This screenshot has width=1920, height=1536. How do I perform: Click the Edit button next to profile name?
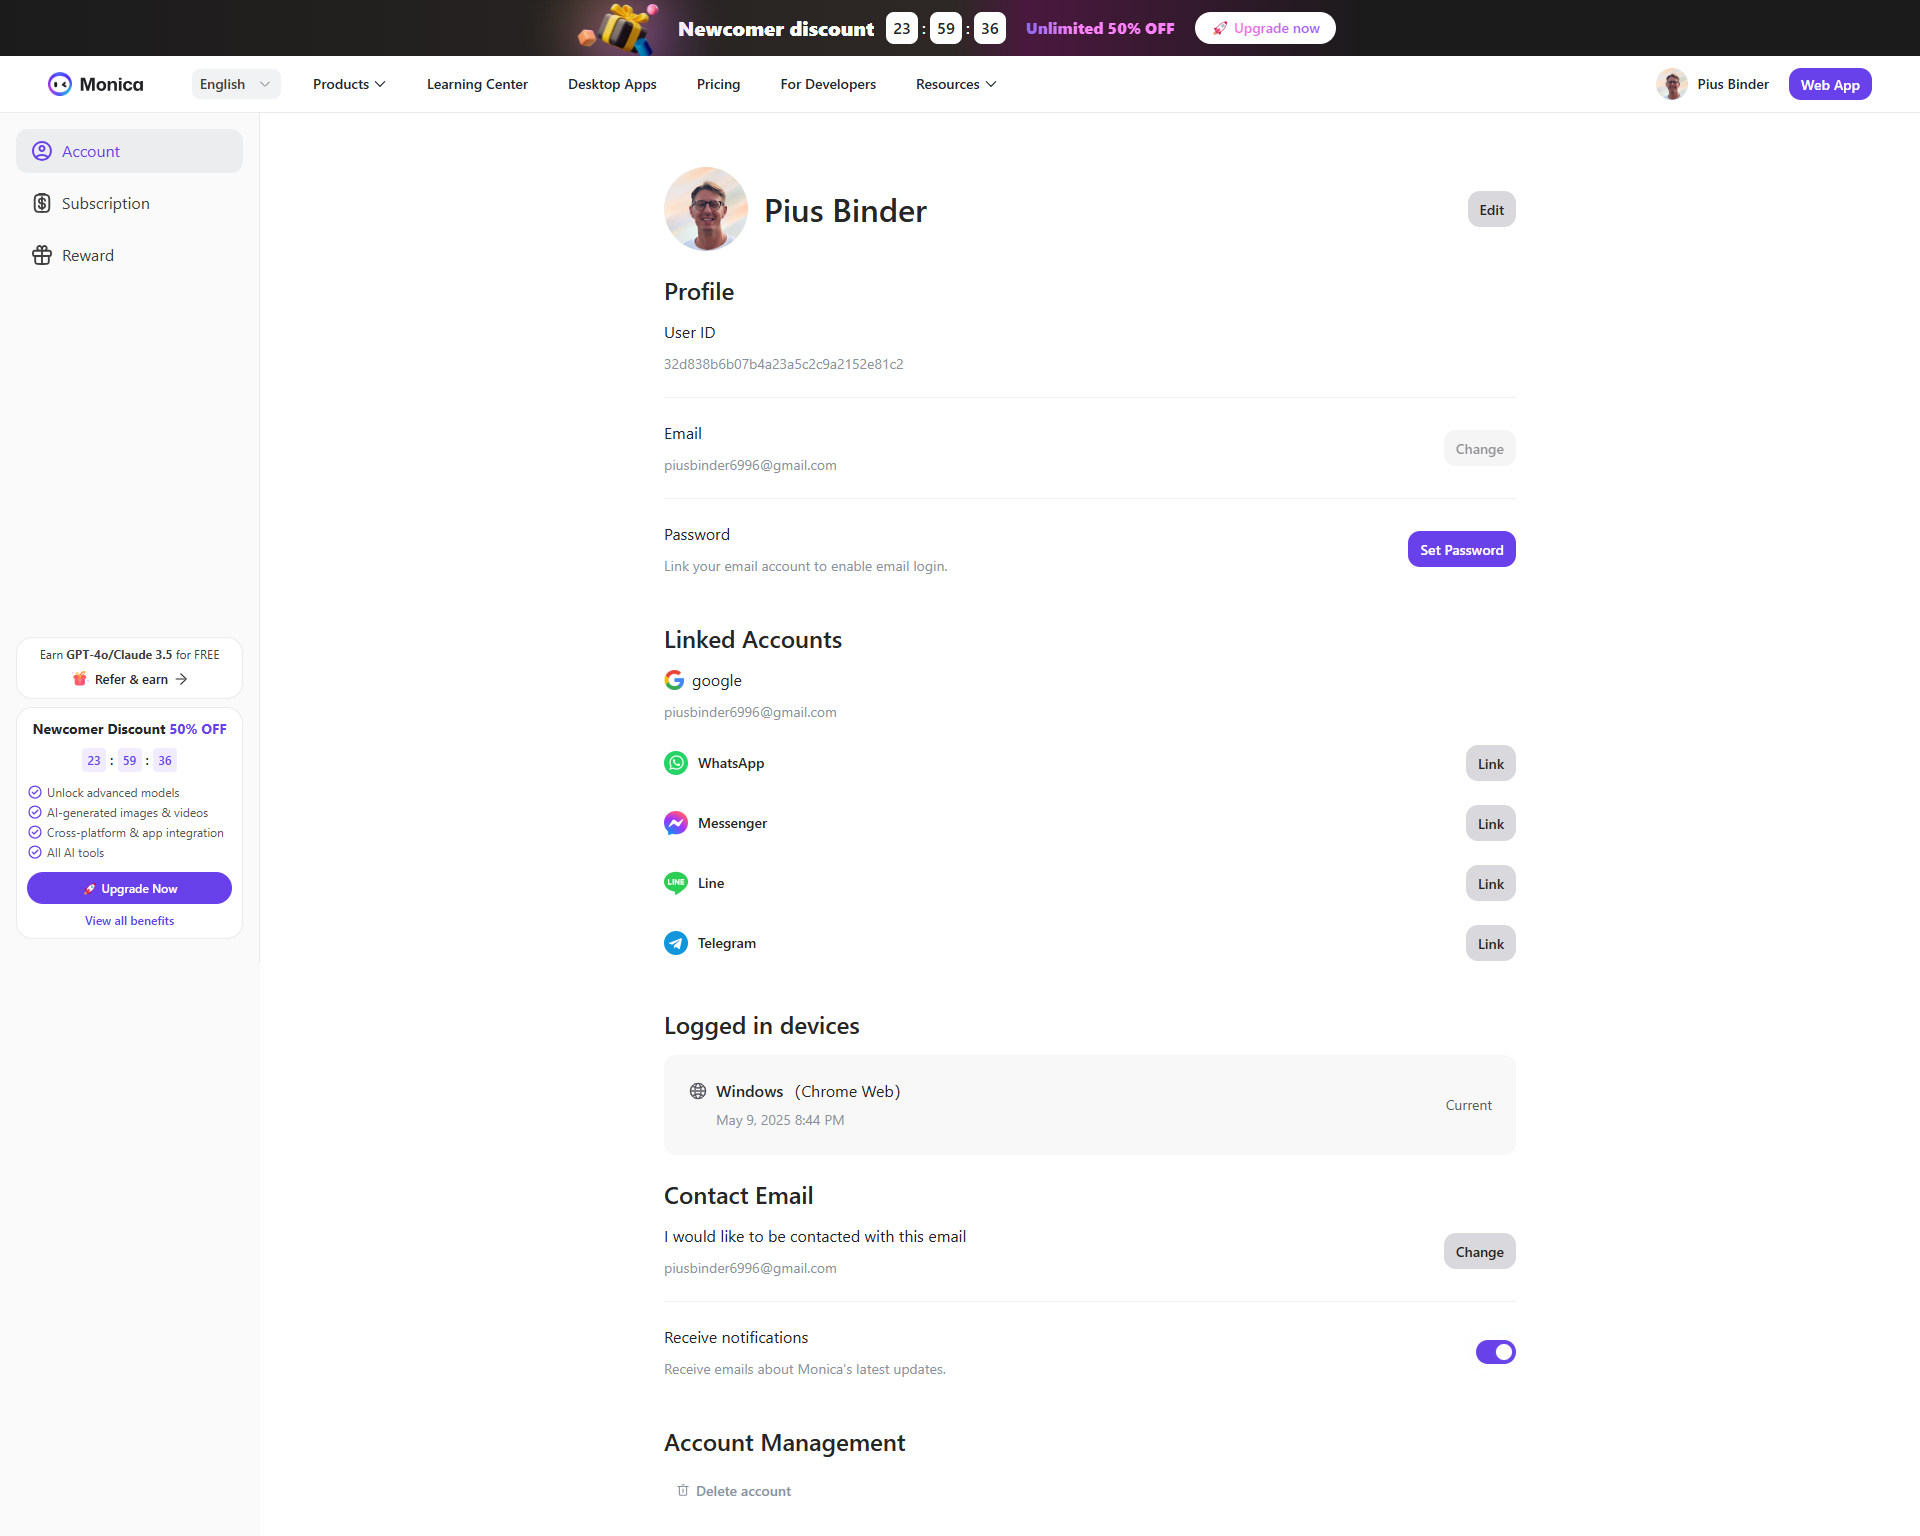point(1491,210)
